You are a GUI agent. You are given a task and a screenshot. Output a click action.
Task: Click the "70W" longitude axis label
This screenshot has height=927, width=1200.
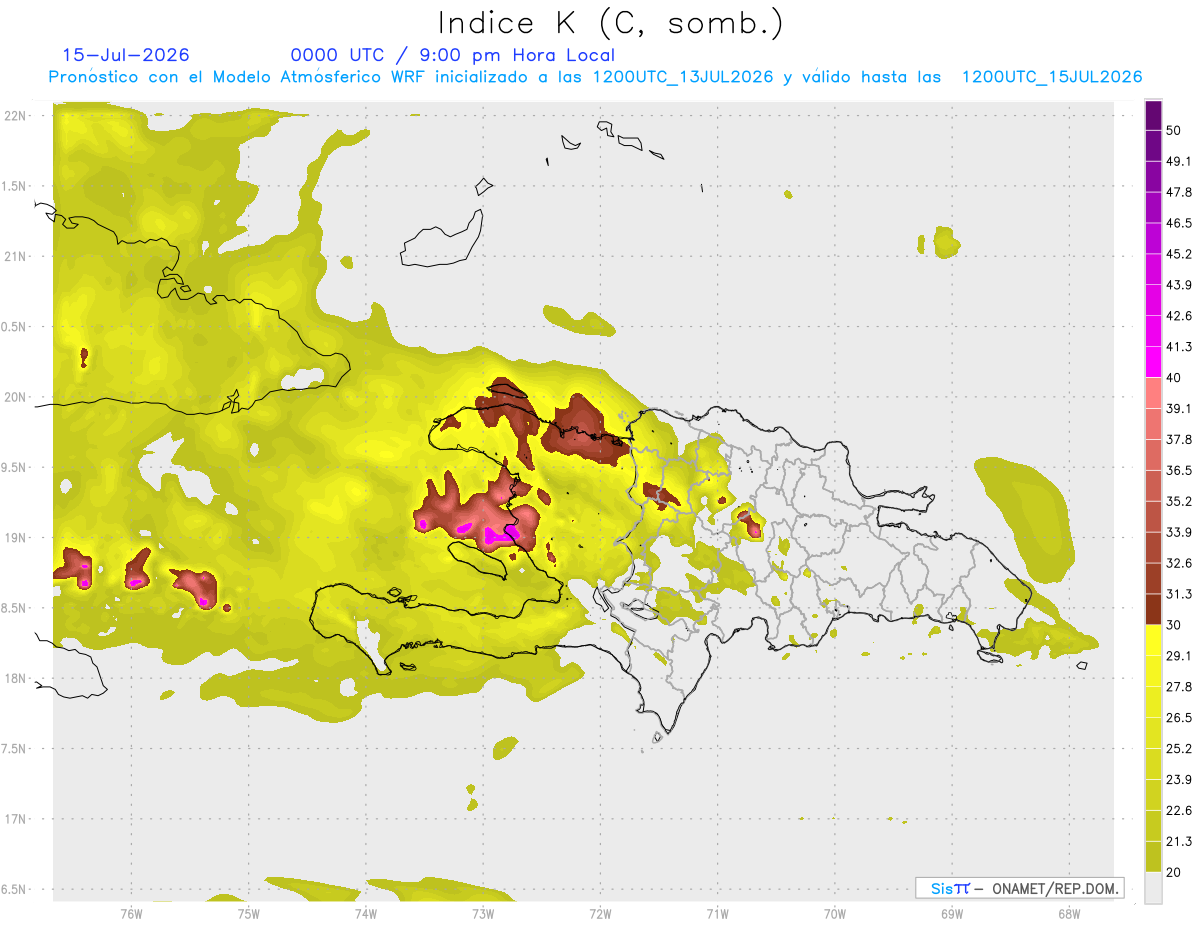click(x=834, y=913)
